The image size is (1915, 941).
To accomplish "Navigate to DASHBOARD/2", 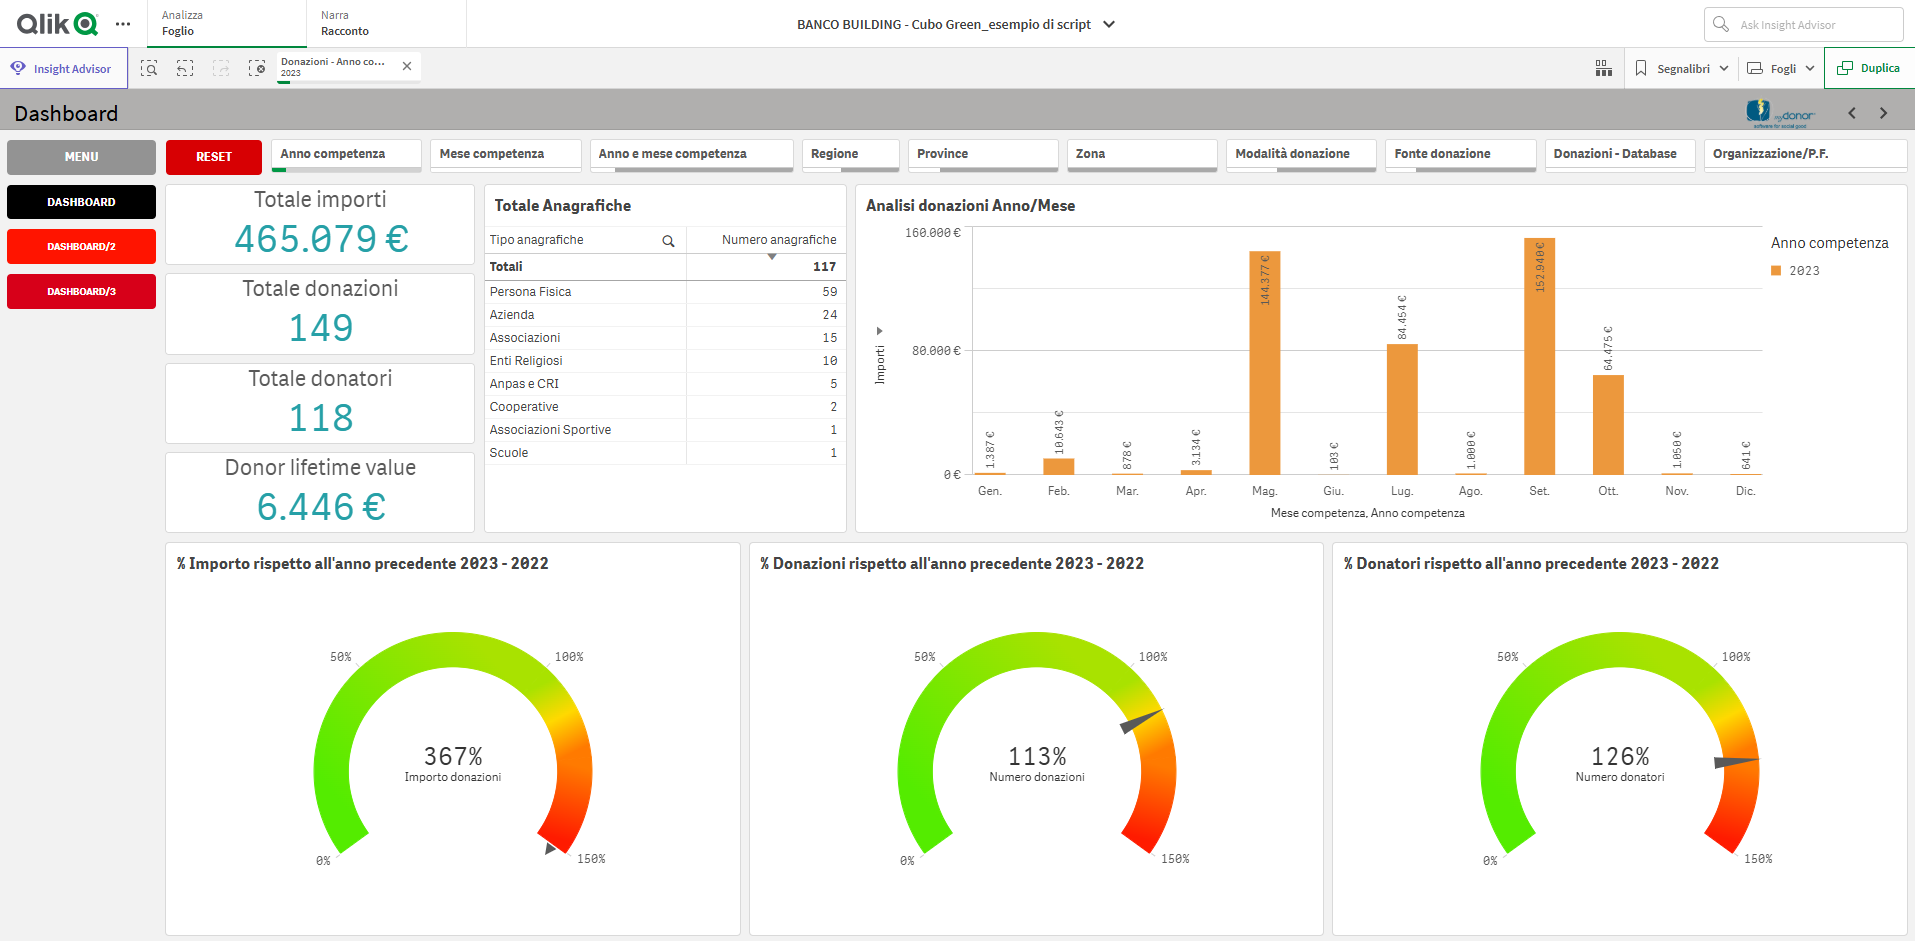I will tap(81, 246).
